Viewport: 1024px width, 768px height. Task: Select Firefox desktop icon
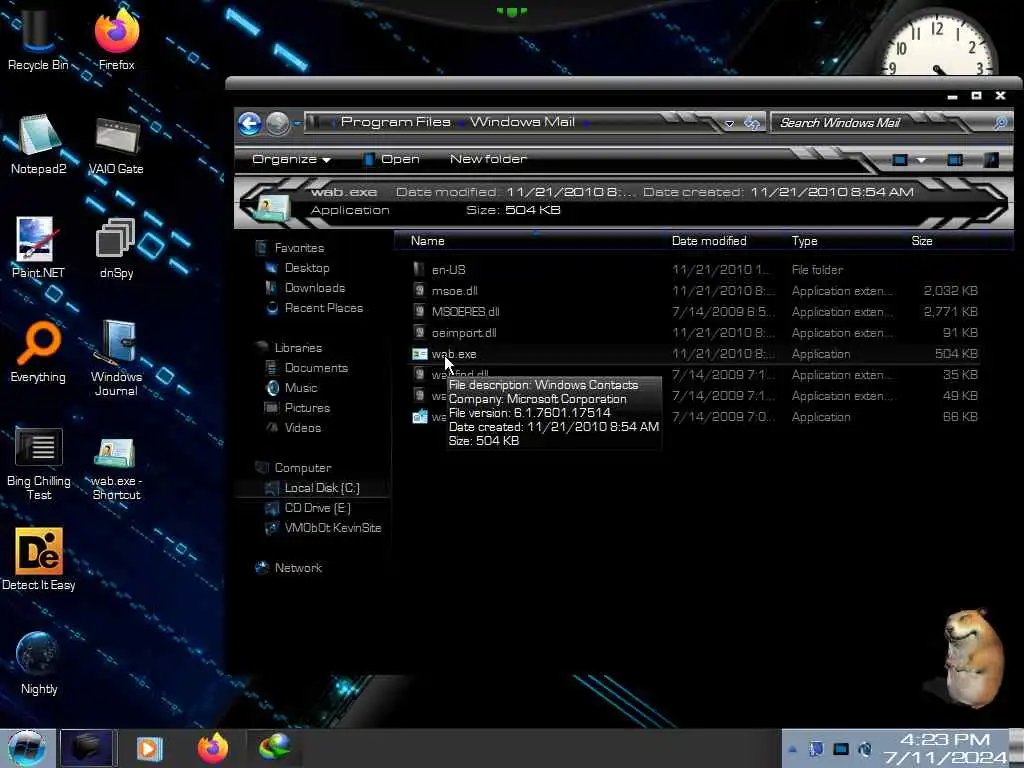(116, 40)
